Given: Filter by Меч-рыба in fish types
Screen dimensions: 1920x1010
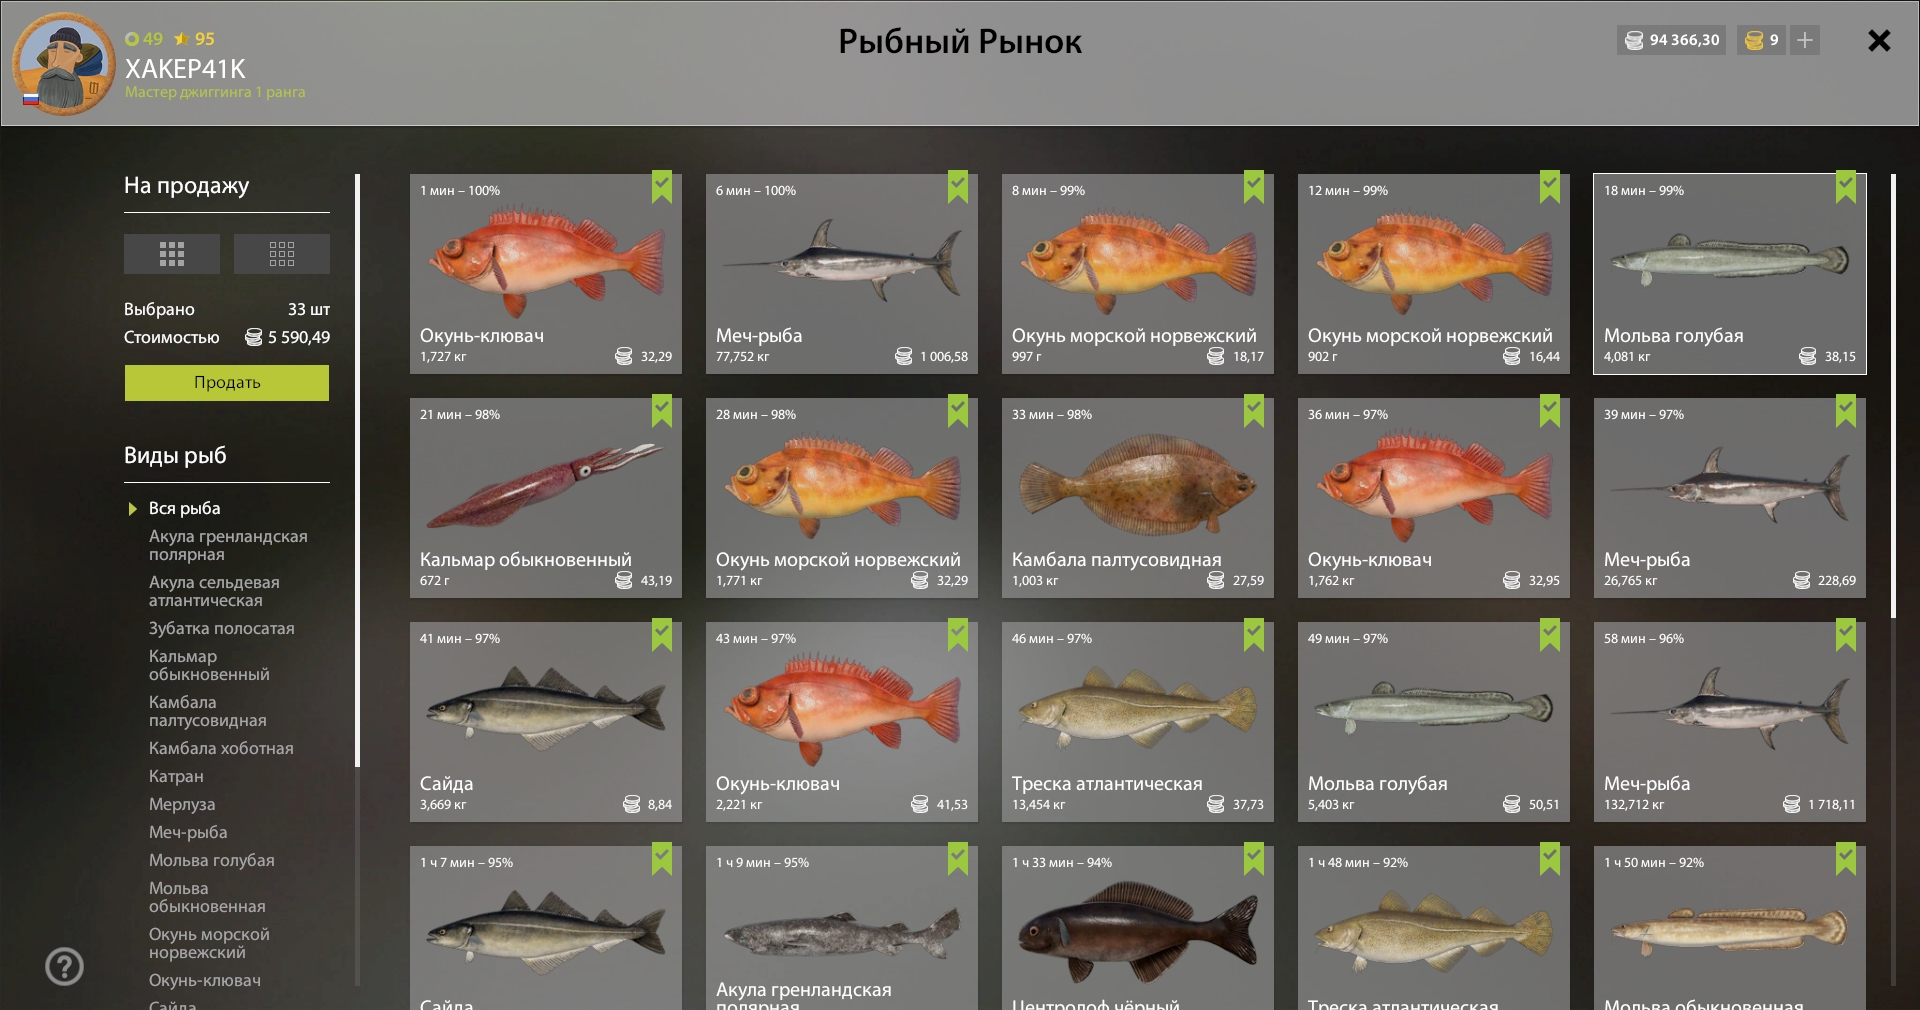Looking at the screenshot, I should click(188, 832).
